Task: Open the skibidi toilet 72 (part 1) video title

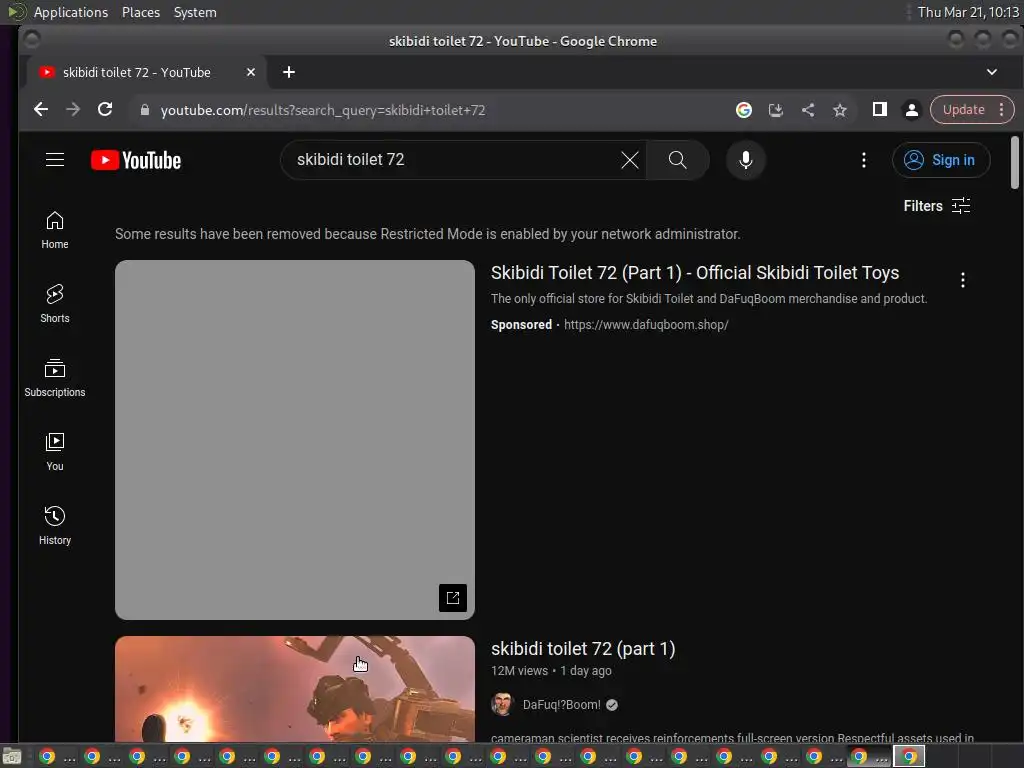Action: pyautogui.click(x=583, y=648)
